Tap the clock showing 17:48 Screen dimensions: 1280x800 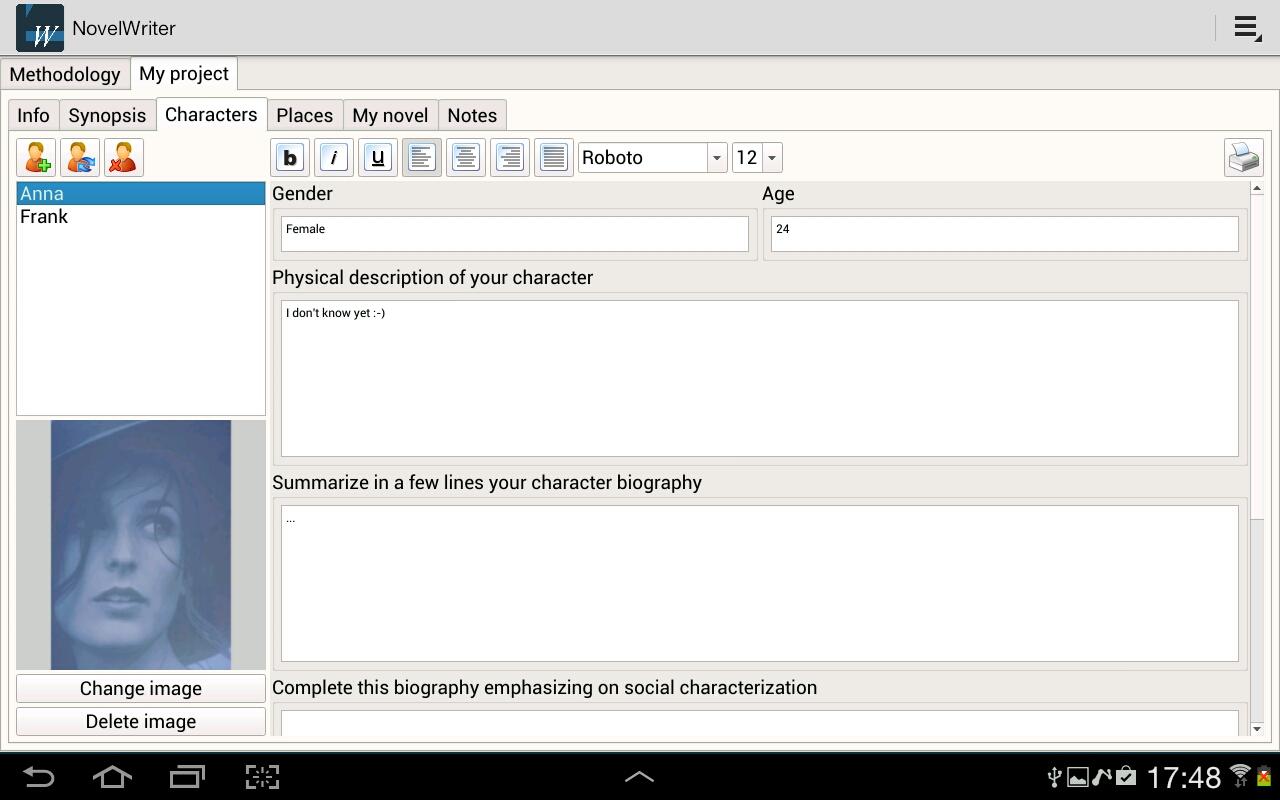tap(1185, 777)
